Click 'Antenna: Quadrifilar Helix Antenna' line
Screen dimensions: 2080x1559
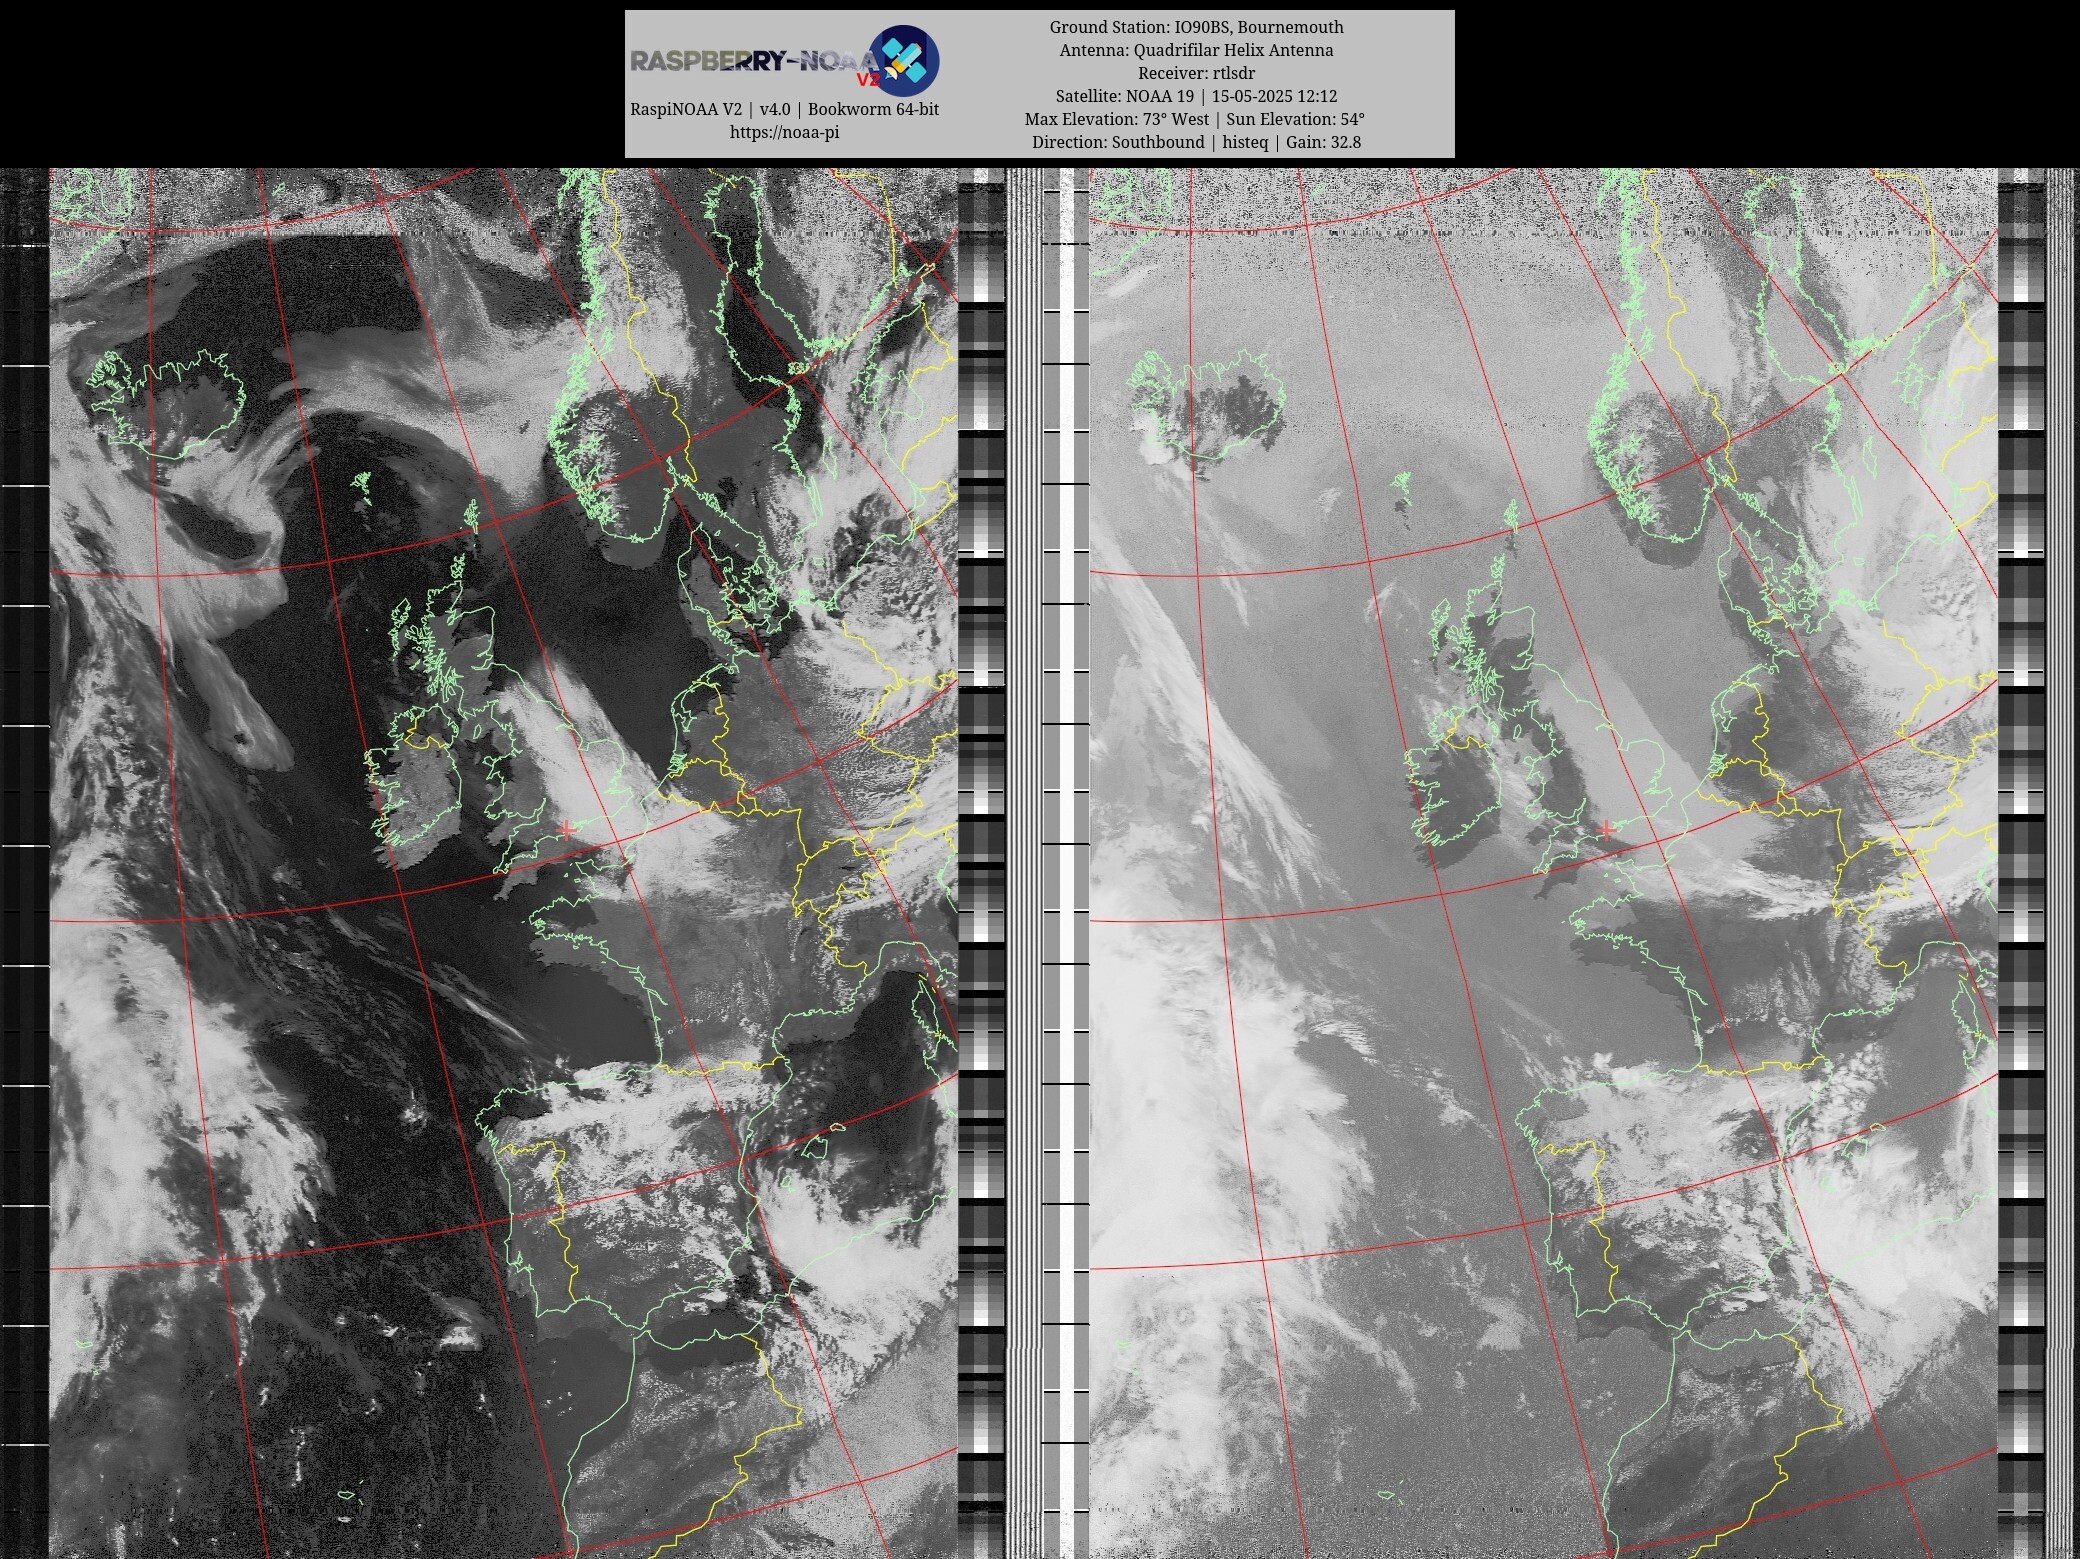[x=1196, y=50]
